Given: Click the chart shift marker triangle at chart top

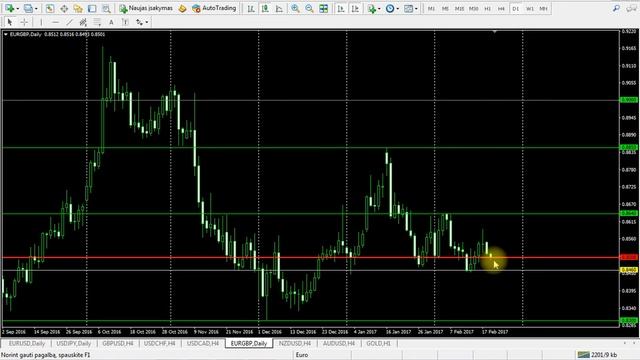Looking at the screenshot, I should click(x=495, y=32).
